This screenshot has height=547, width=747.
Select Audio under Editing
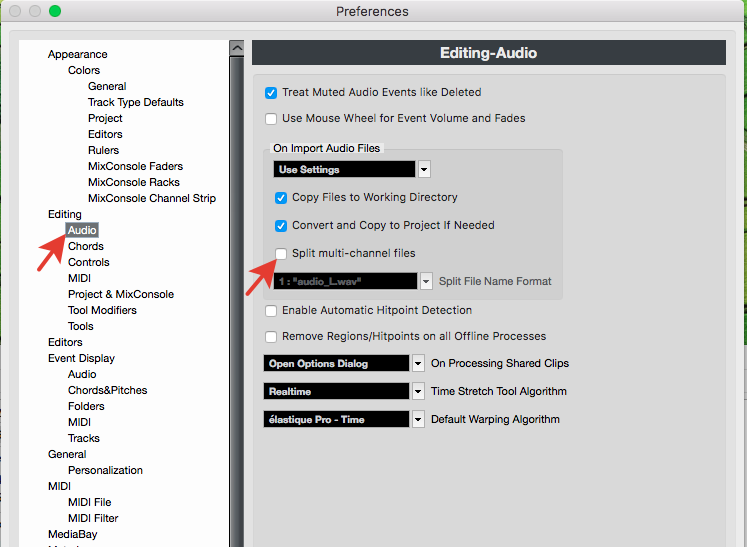[82, 230]
